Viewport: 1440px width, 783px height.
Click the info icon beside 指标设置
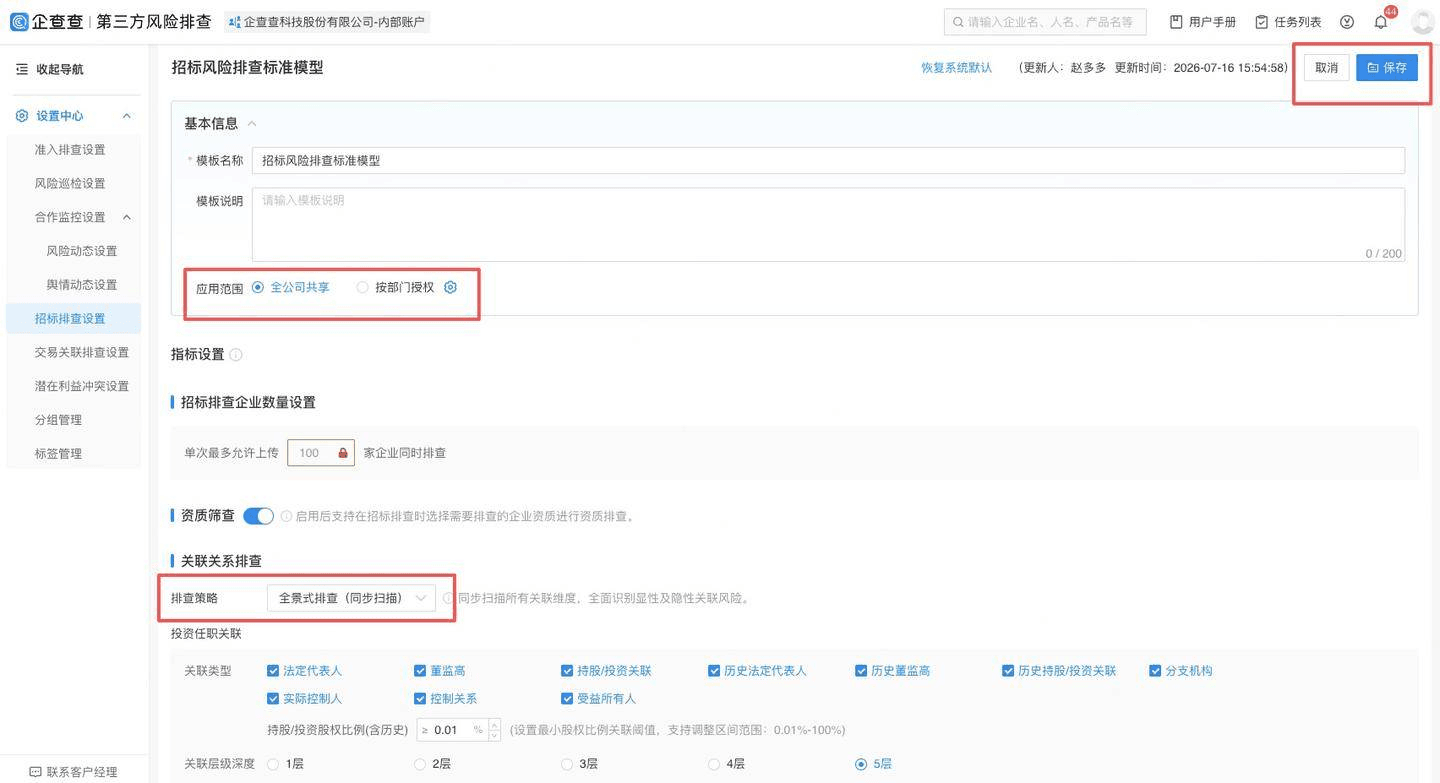tap(236, 355)
